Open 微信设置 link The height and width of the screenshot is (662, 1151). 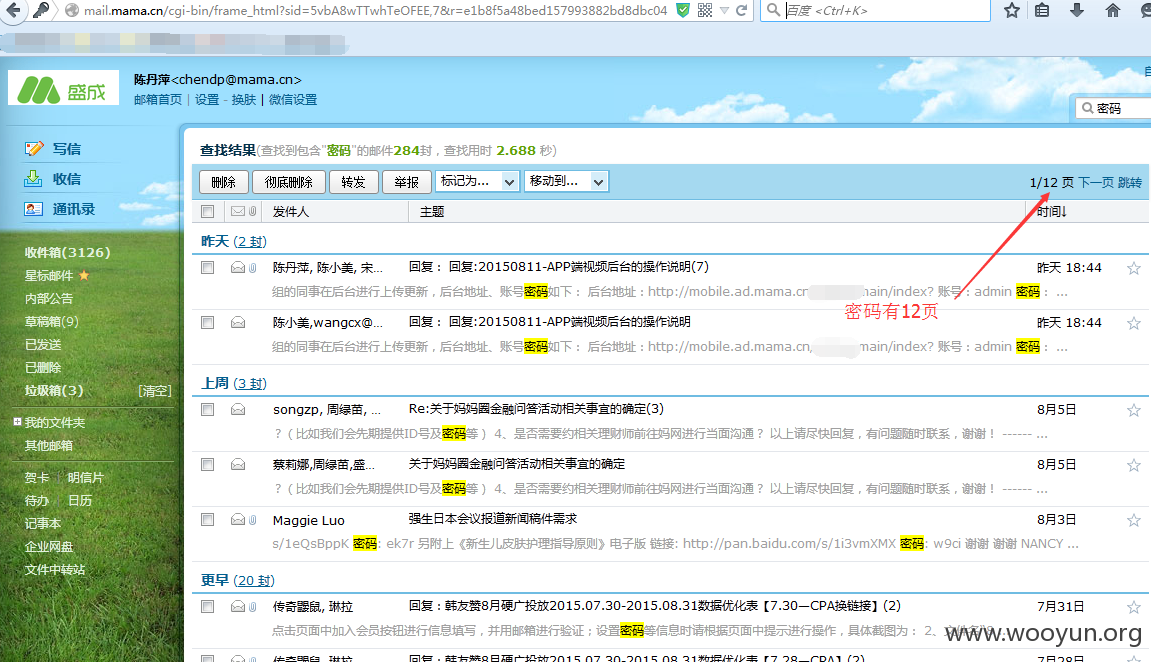coord(293,99)
